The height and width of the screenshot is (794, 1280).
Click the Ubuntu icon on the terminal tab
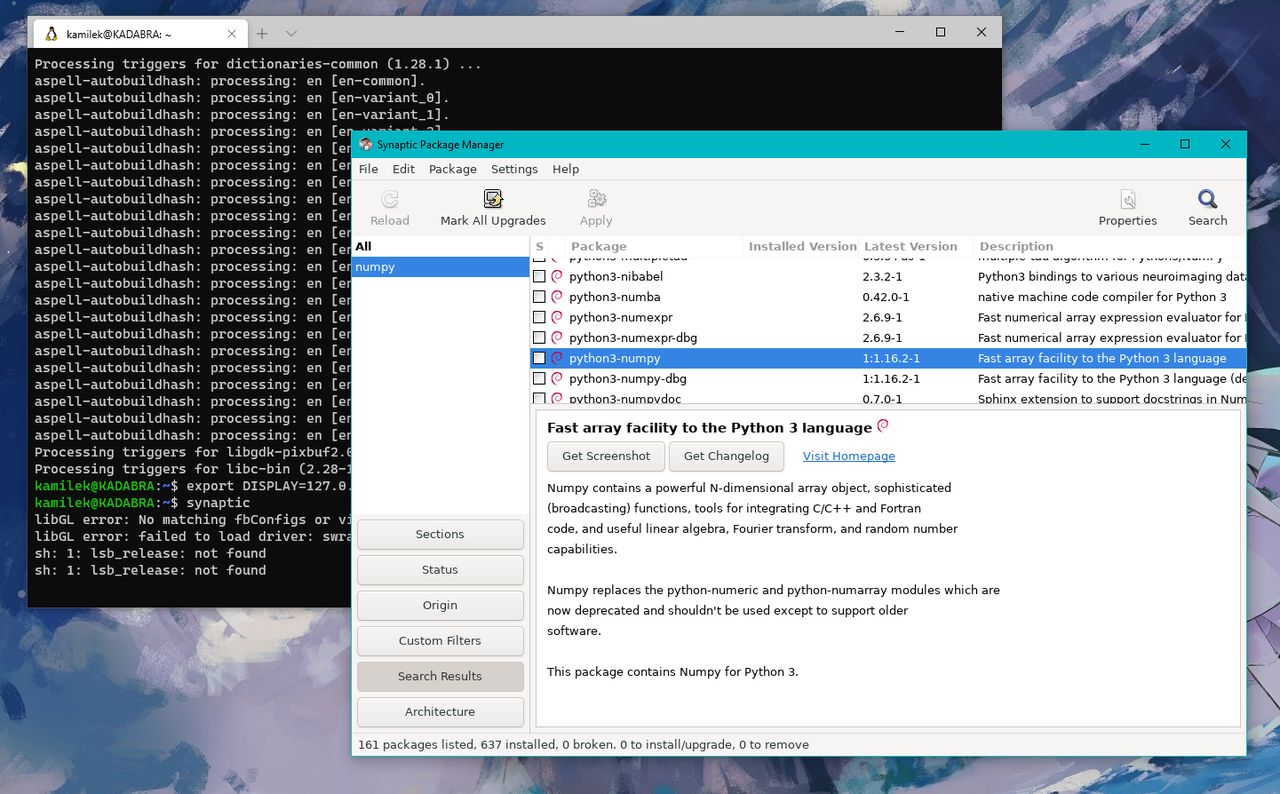point(50,32)
